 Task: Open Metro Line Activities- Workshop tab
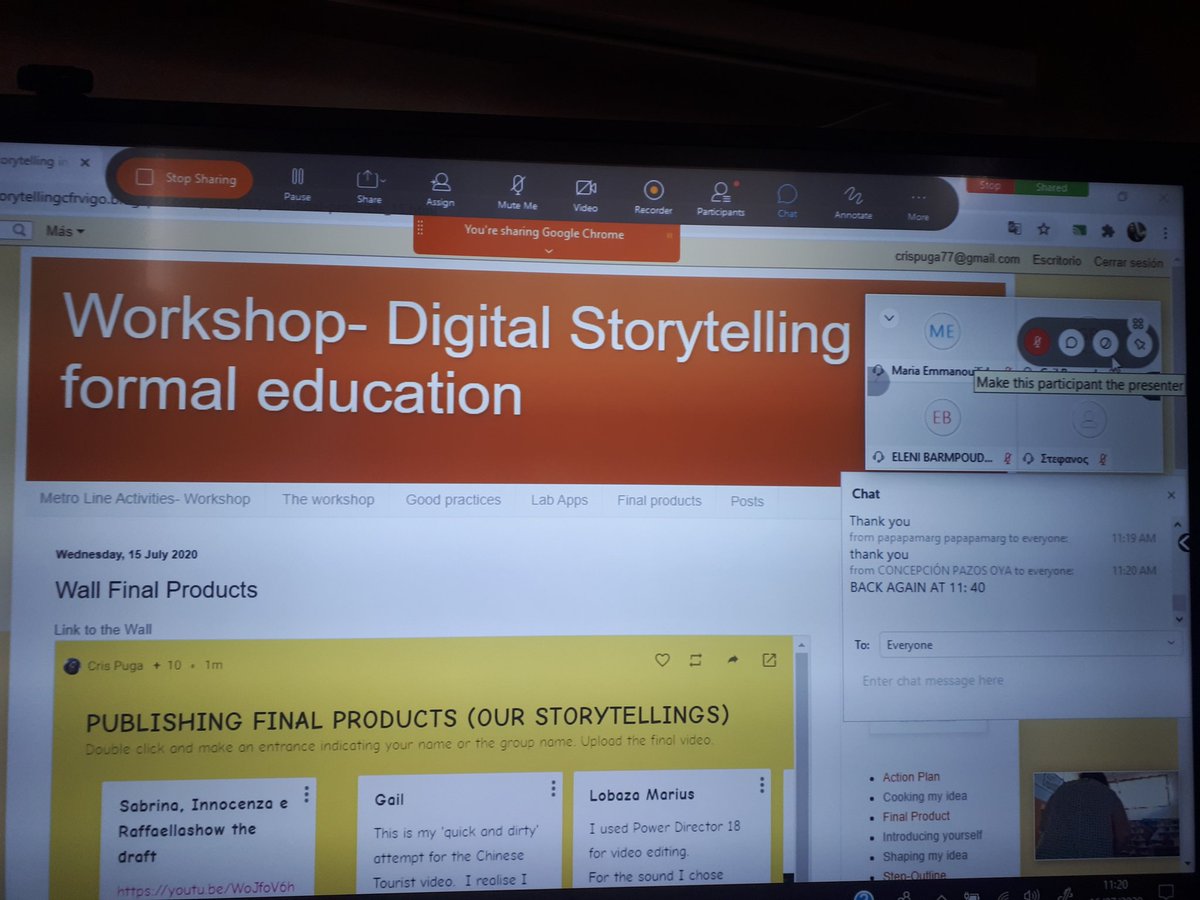point(145,498)
